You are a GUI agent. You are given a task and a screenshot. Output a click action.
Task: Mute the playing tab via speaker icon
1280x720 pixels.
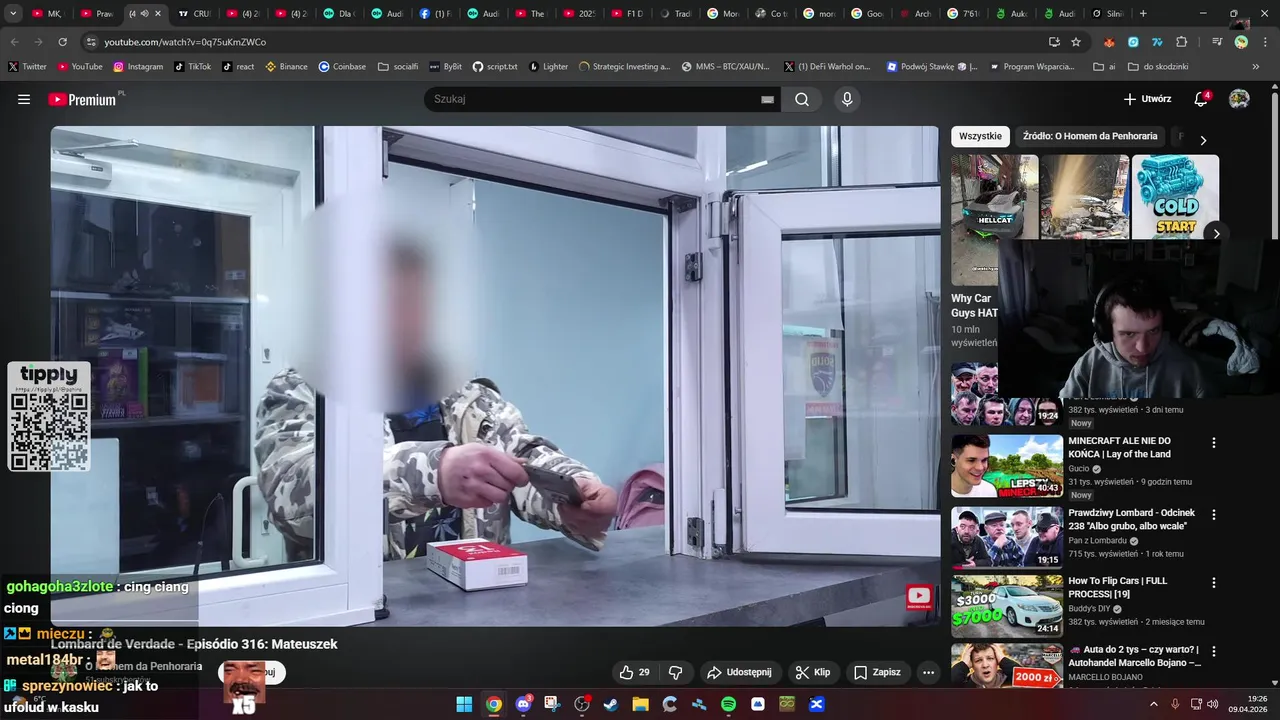(x=144, y=14)
